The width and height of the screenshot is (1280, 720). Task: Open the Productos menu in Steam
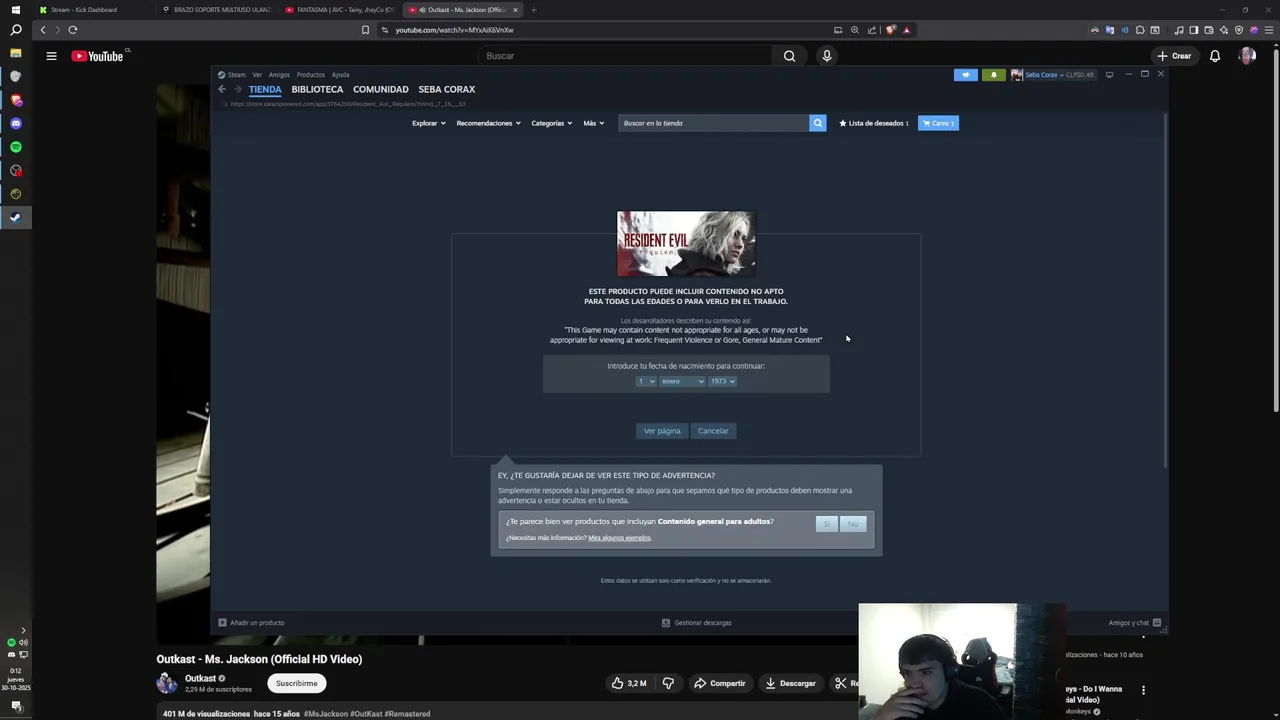(310, 75)
